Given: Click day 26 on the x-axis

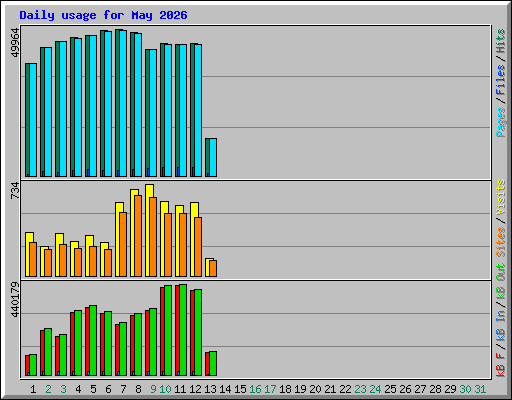Looking at the screenshot, I should pos(405,389).
